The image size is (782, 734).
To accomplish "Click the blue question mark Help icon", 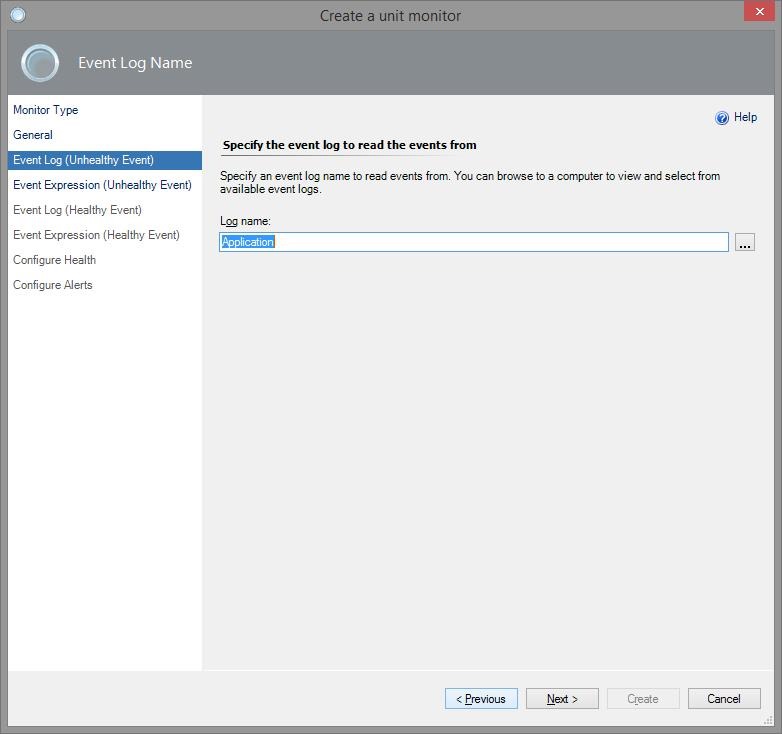I will pyautogui.click(x=722, y=118).
